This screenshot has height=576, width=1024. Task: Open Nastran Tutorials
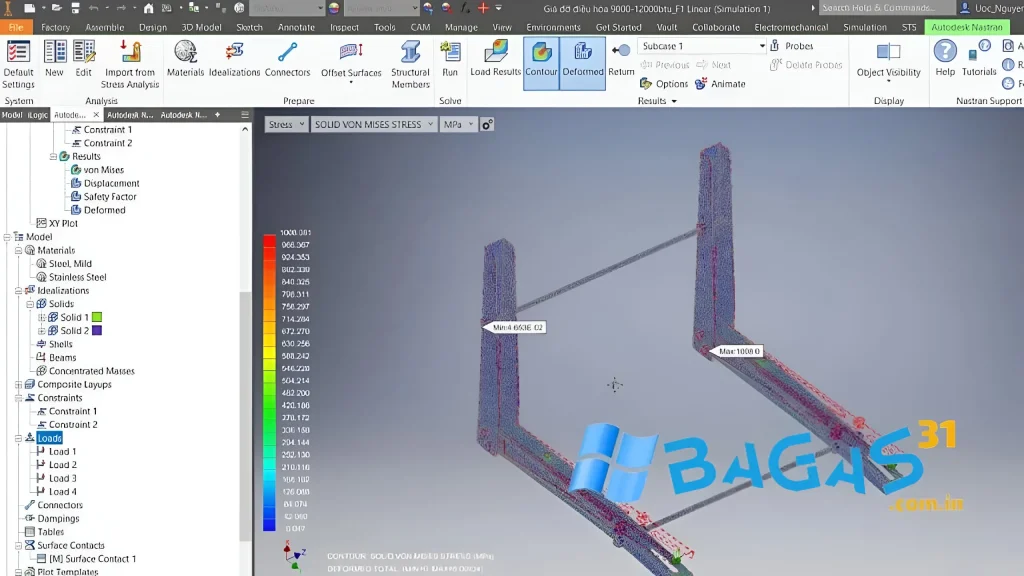978,59
